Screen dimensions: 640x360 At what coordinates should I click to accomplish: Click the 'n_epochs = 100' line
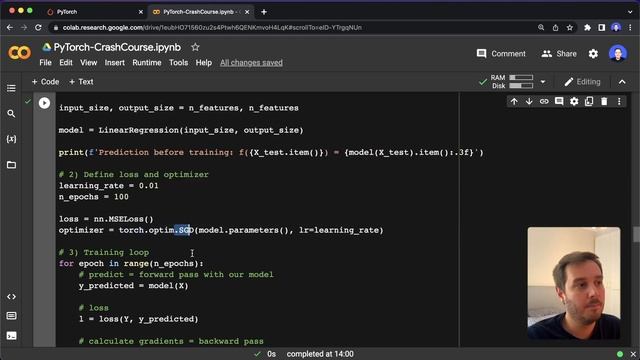tap(93, 197)
